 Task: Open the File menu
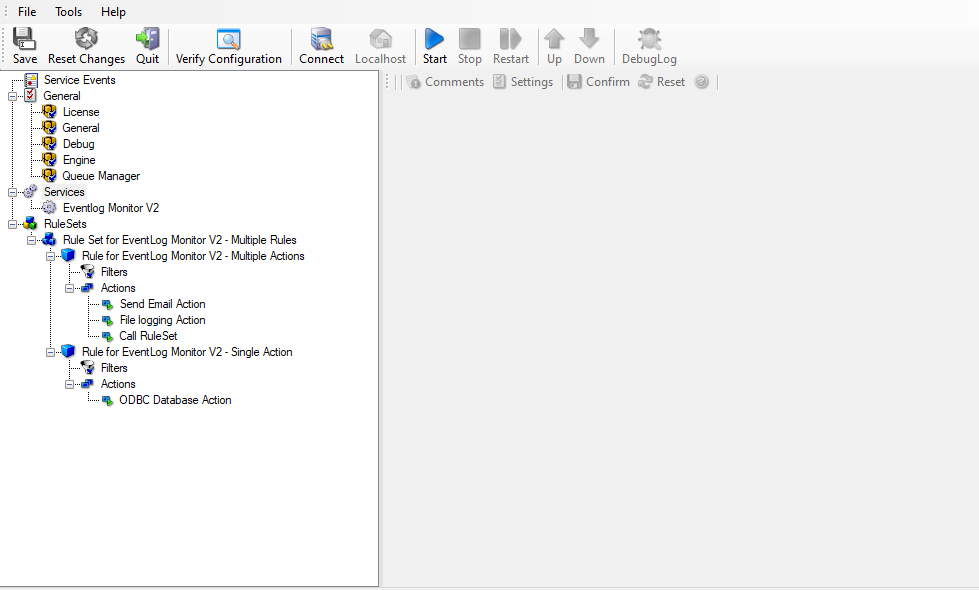click(27, 12)
